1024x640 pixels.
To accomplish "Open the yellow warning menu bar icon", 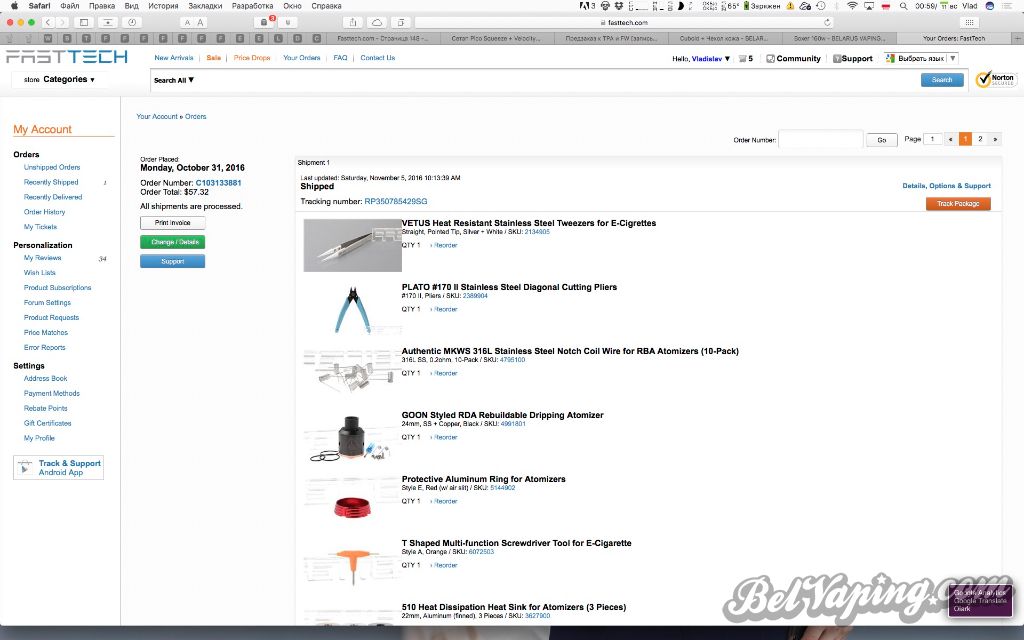I will [790, 5].
